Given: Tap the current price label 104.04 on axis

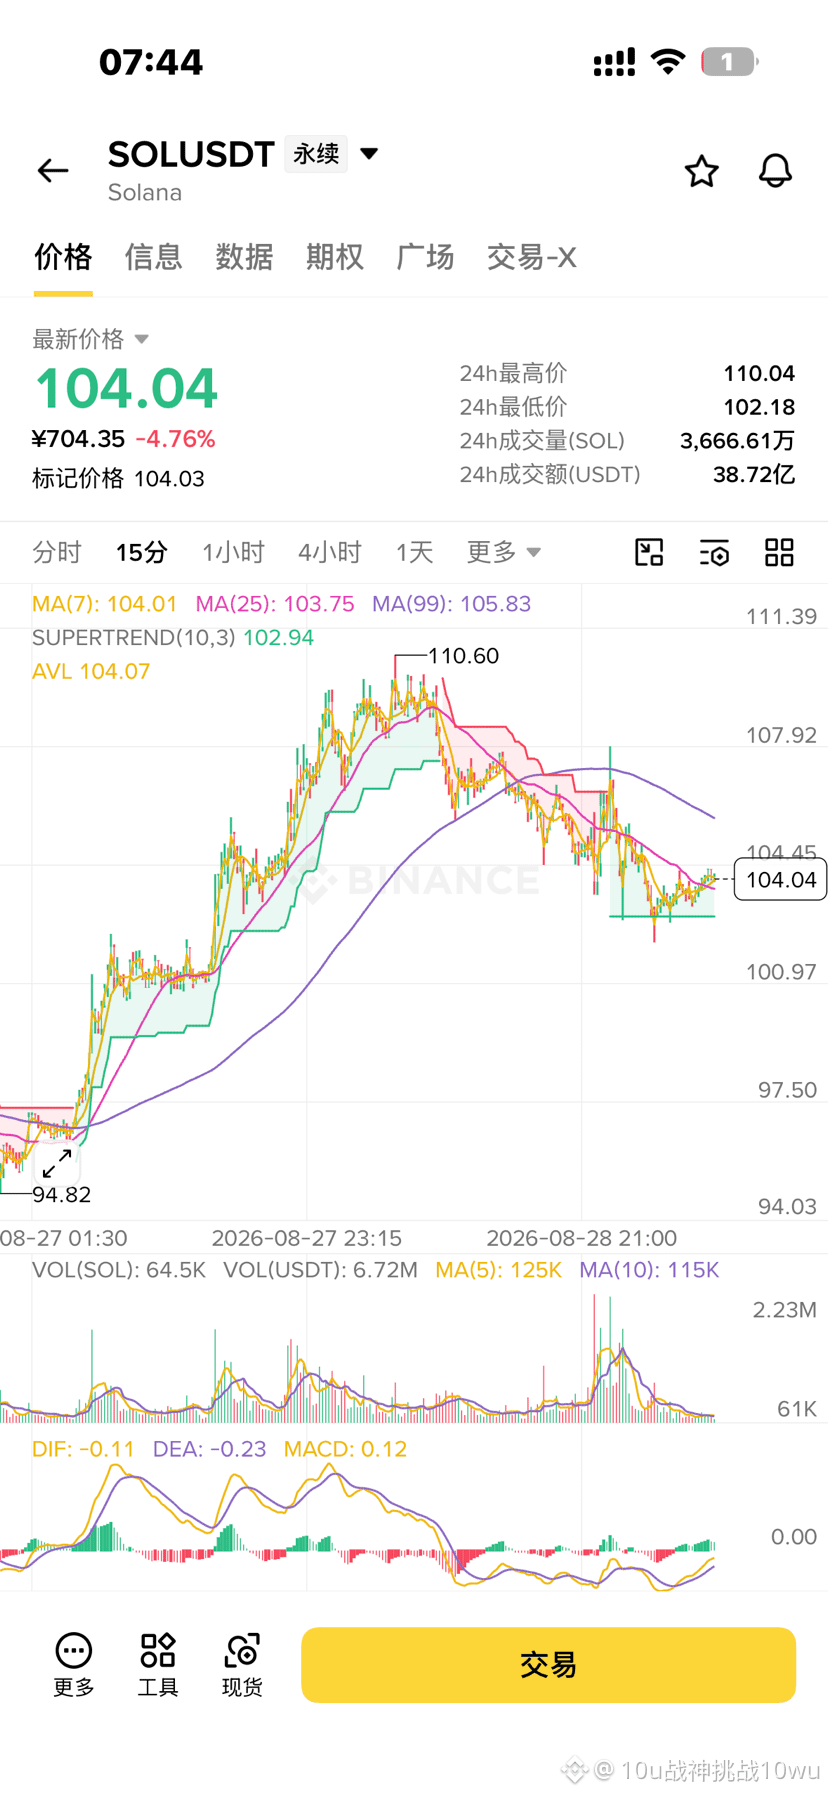Looking at the screenshot, I should (781, 880).
